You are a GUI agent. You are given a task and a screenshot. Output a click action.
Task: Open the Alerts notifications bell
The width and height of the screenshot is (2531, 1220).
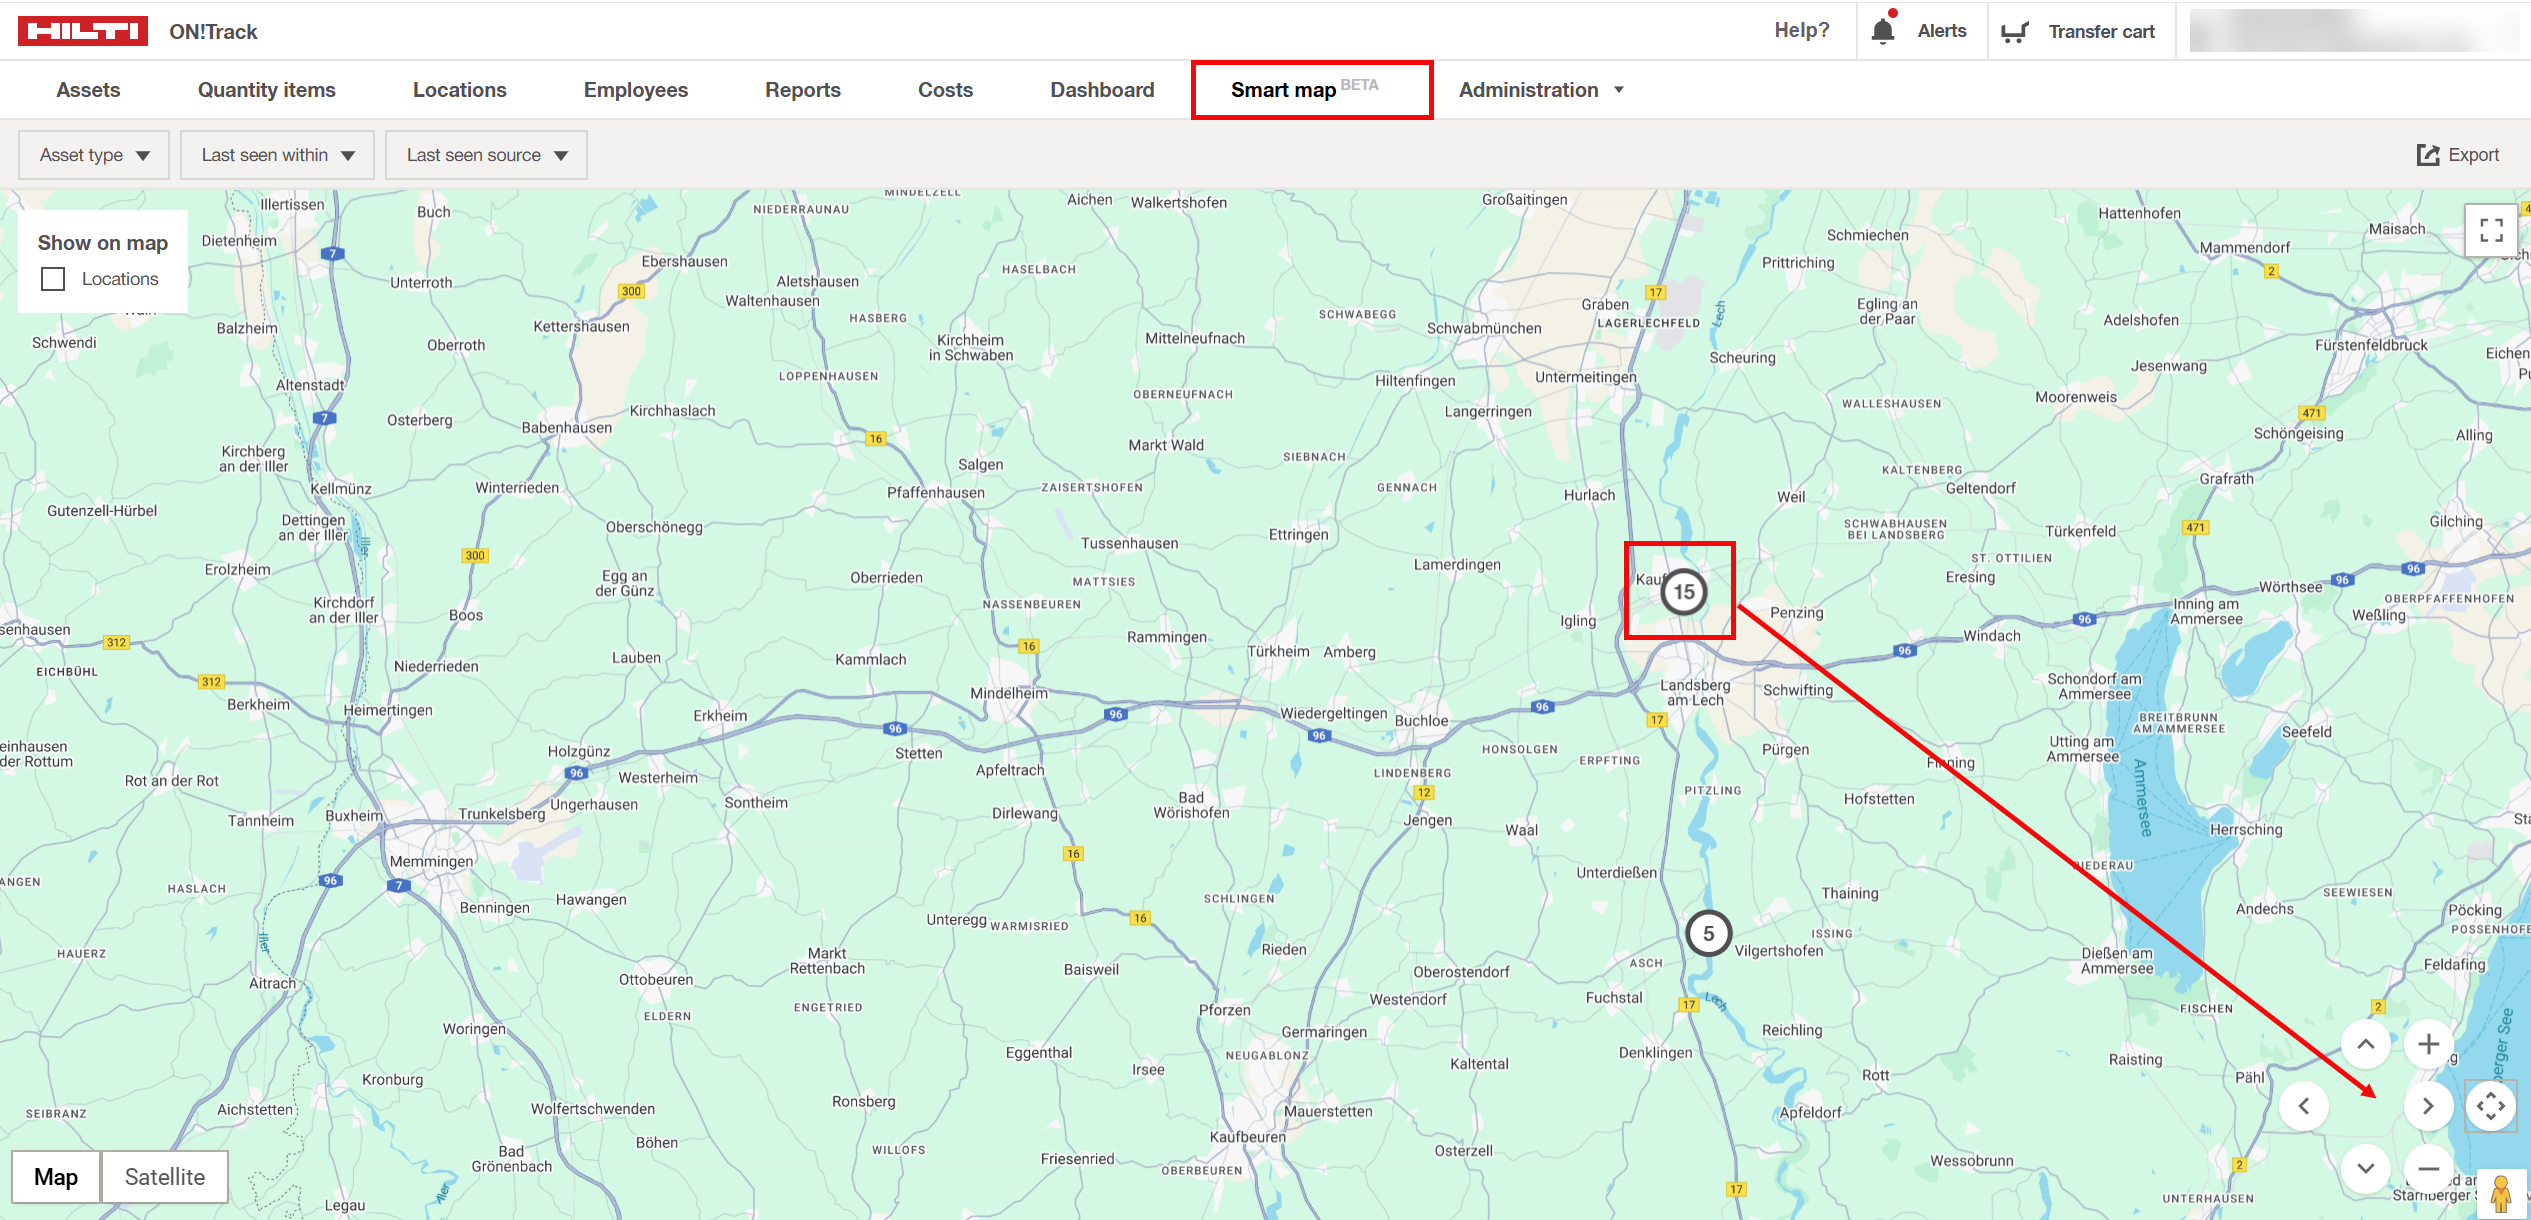point(1920,30)
